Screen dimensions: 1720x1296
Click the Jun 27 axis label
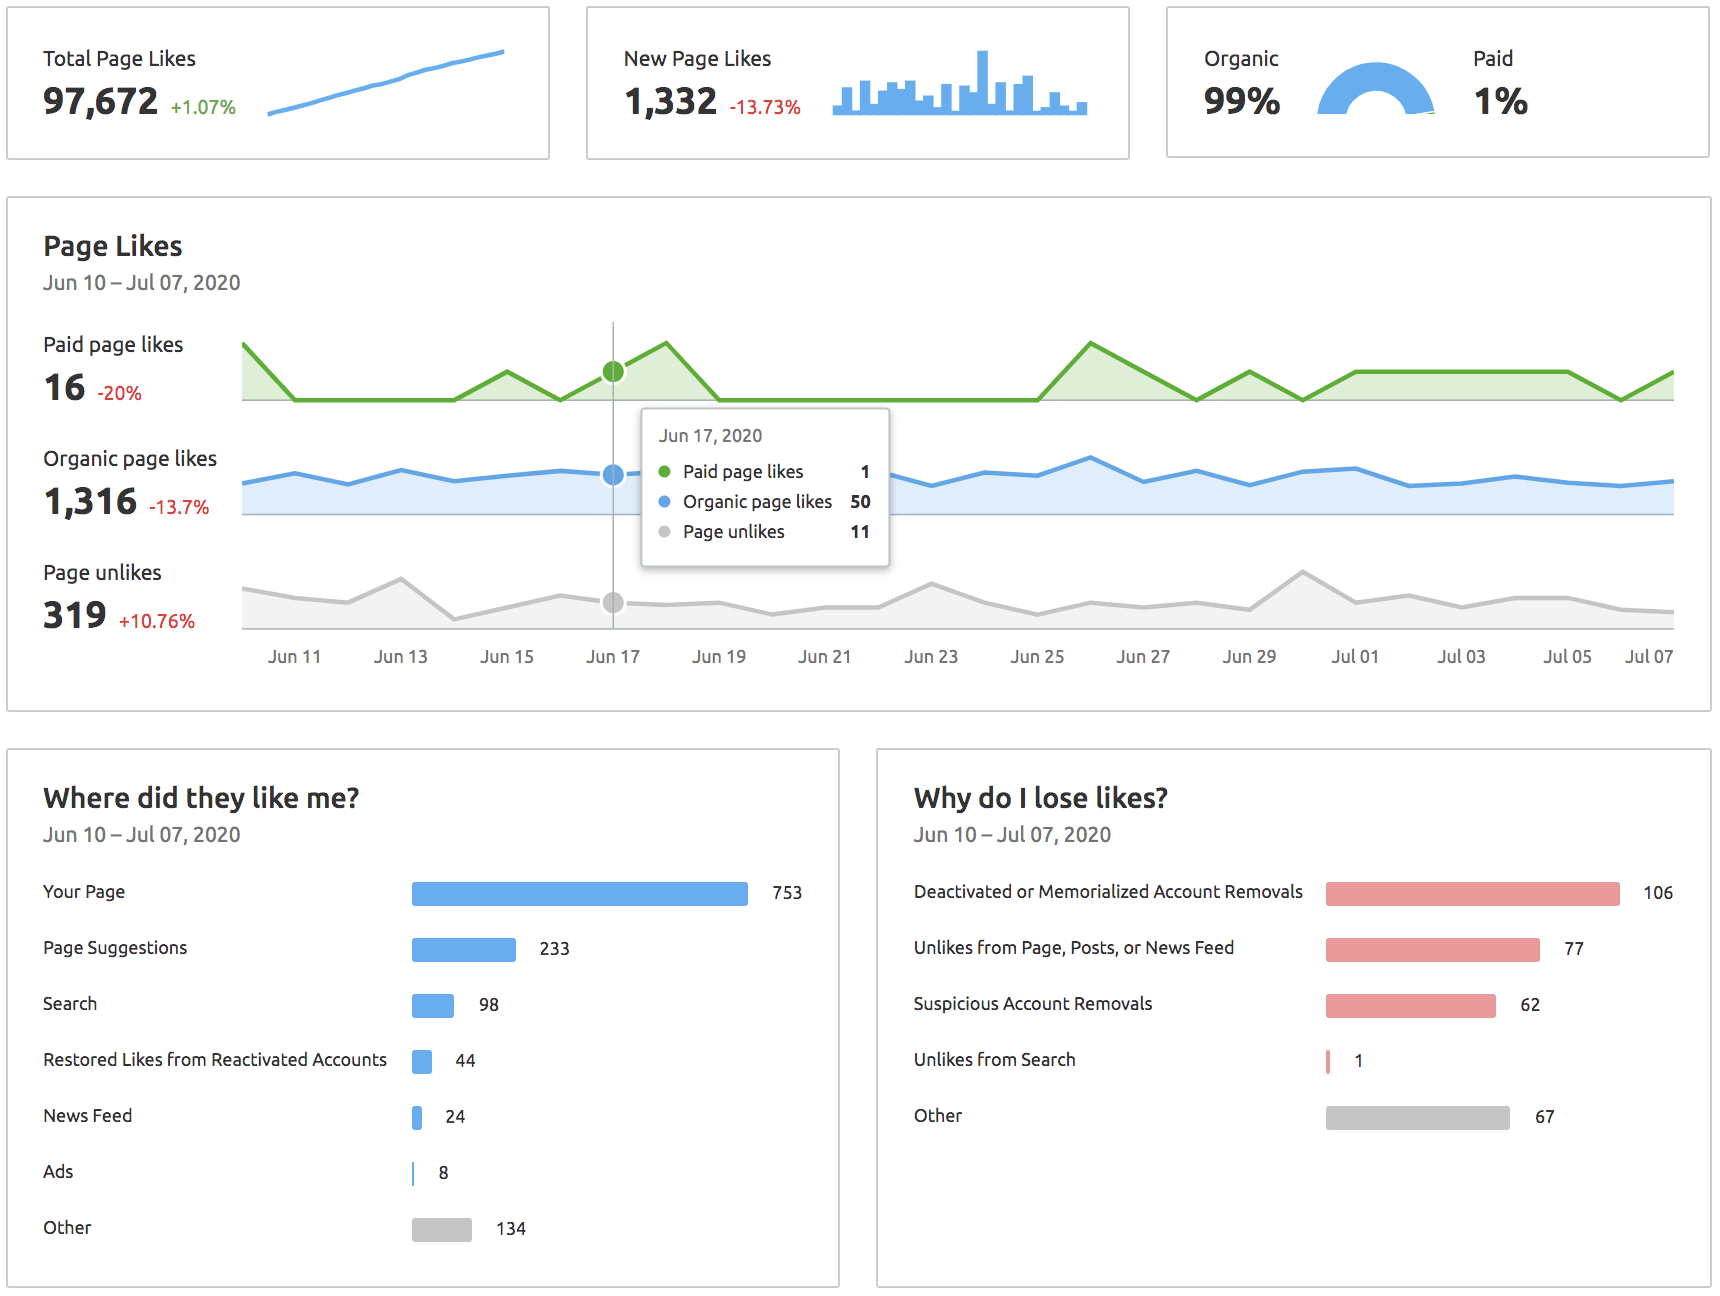pos(1143,657)
